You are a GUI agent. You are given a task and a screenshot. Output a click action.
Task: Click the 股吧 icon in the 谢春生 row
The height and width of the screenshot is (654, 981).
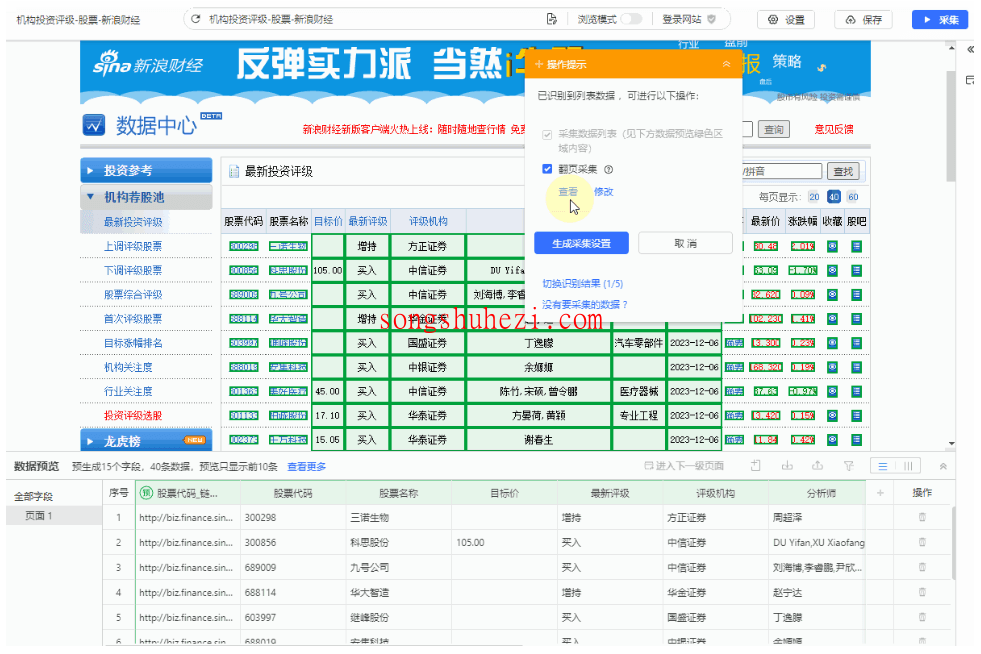point(856,440)
